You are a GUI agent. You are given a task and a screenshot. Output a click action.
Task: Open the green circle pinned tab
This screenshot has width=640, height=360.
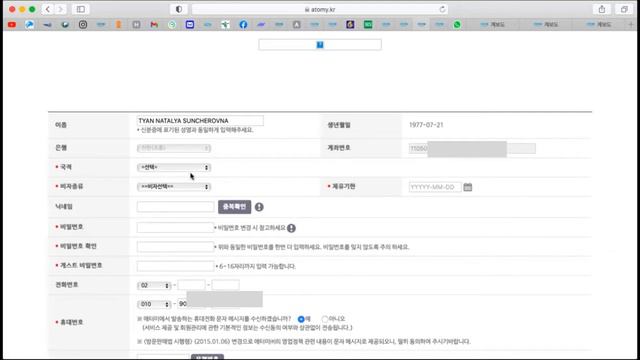172,24
